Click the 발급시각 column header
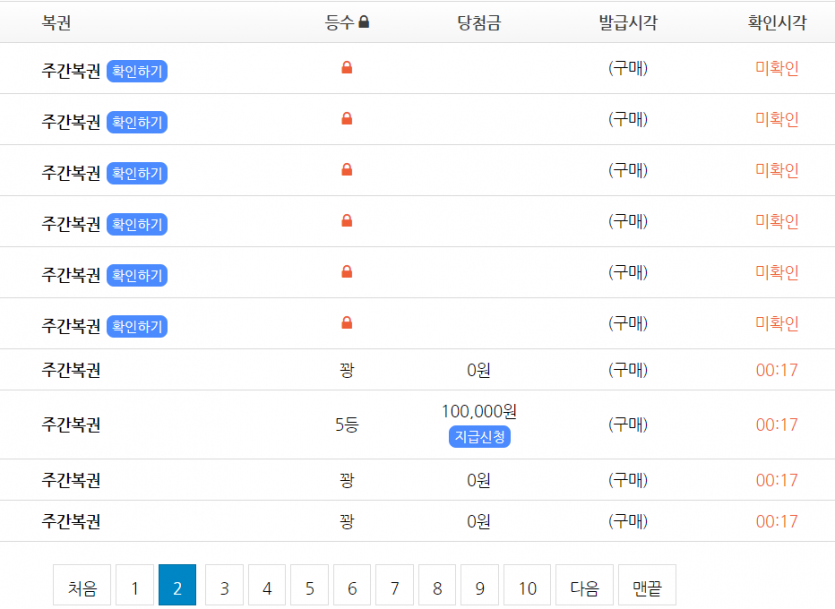The width and height of the screenshot is (835, 609). 628,22
